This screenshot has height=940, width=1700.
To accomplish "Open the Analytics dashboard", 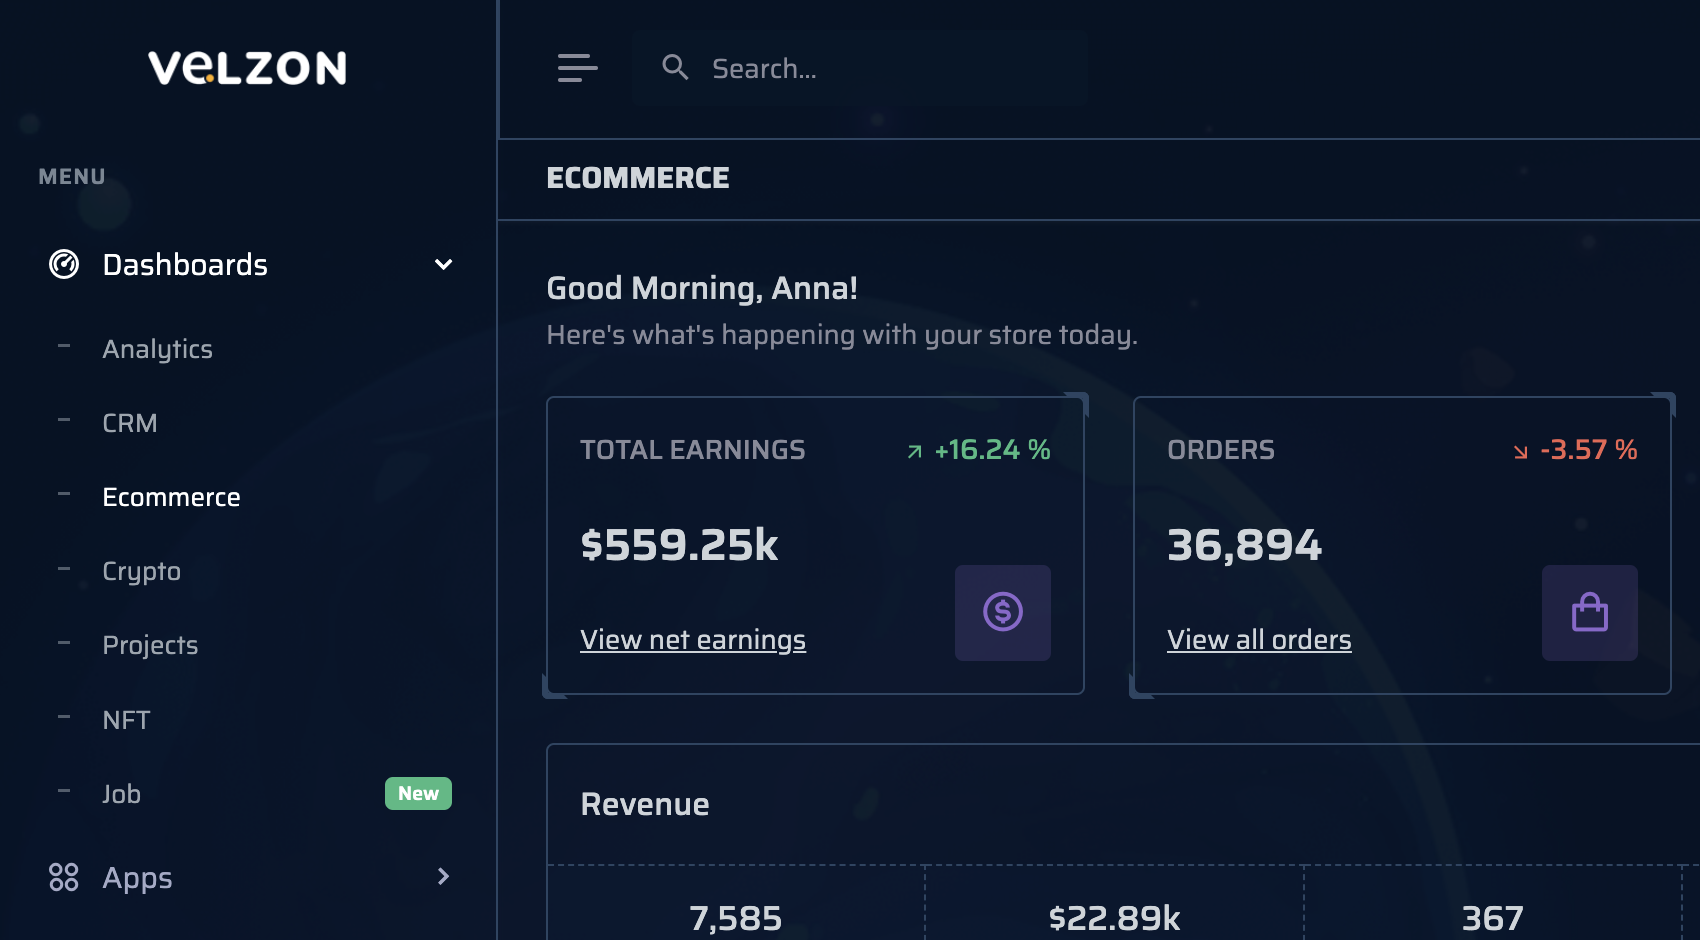I will [x=157, y=349].
